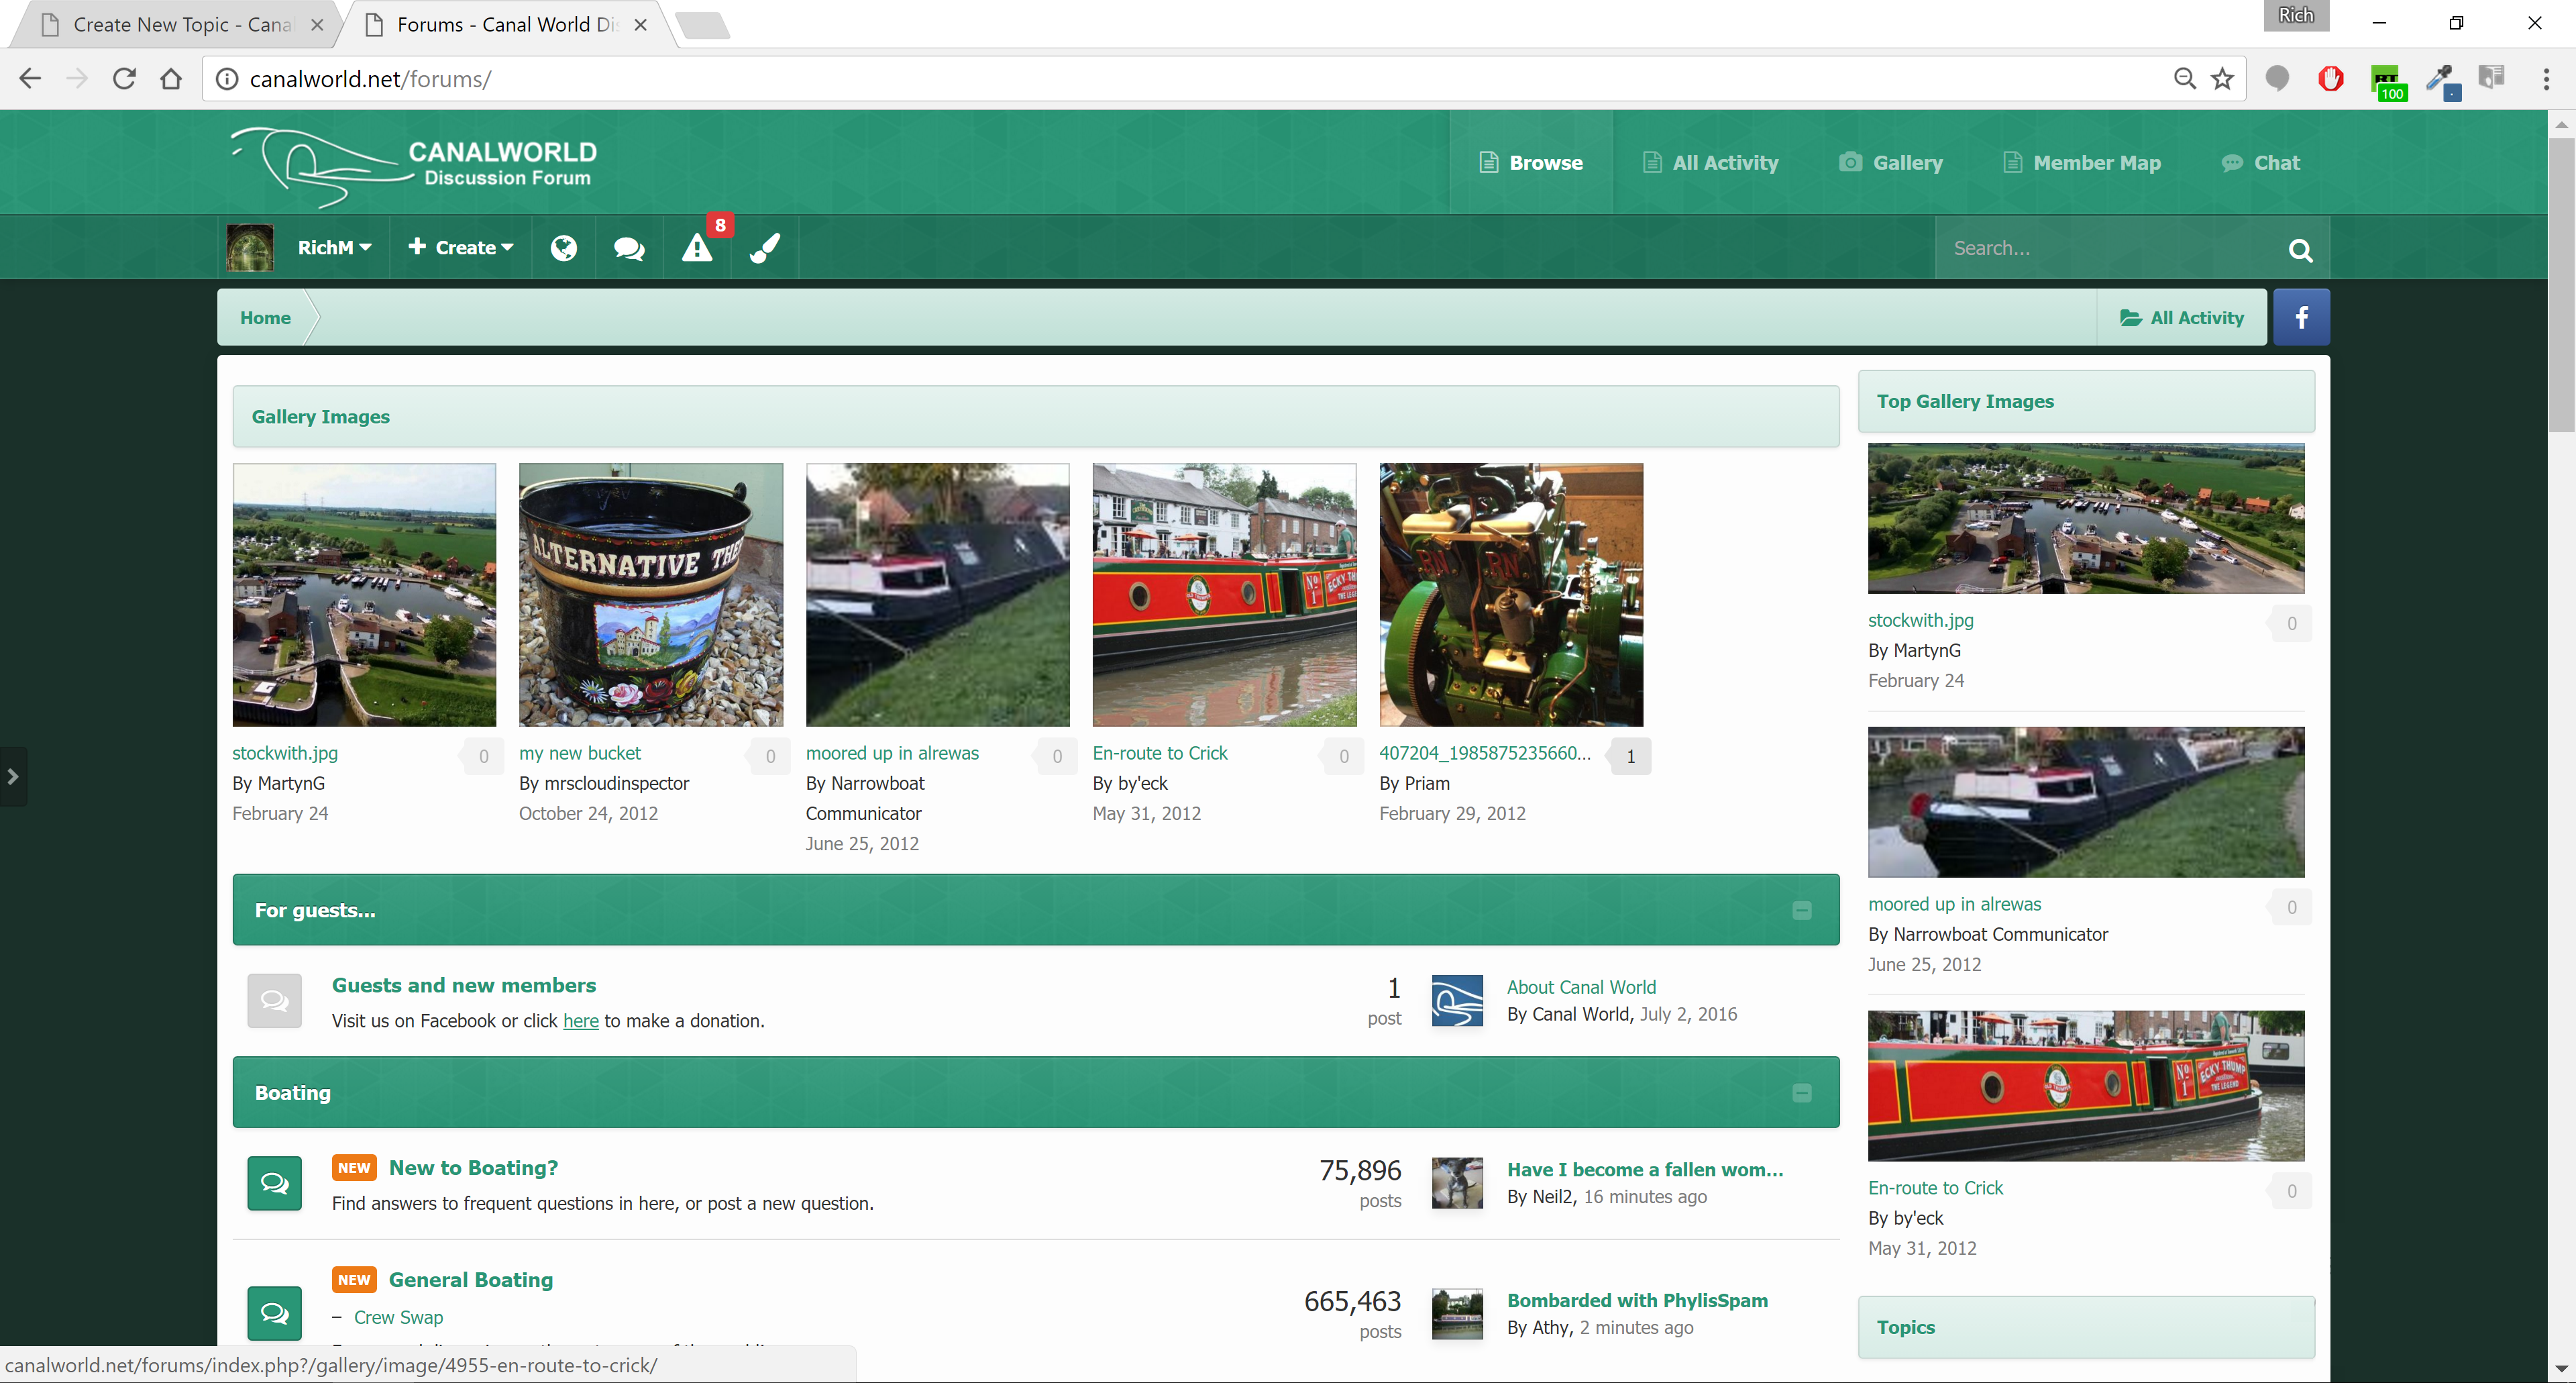Viewport: 2576px width, 1383px height.
Task: Collapse the Boating section
Action: (x=1802, y=1093)
